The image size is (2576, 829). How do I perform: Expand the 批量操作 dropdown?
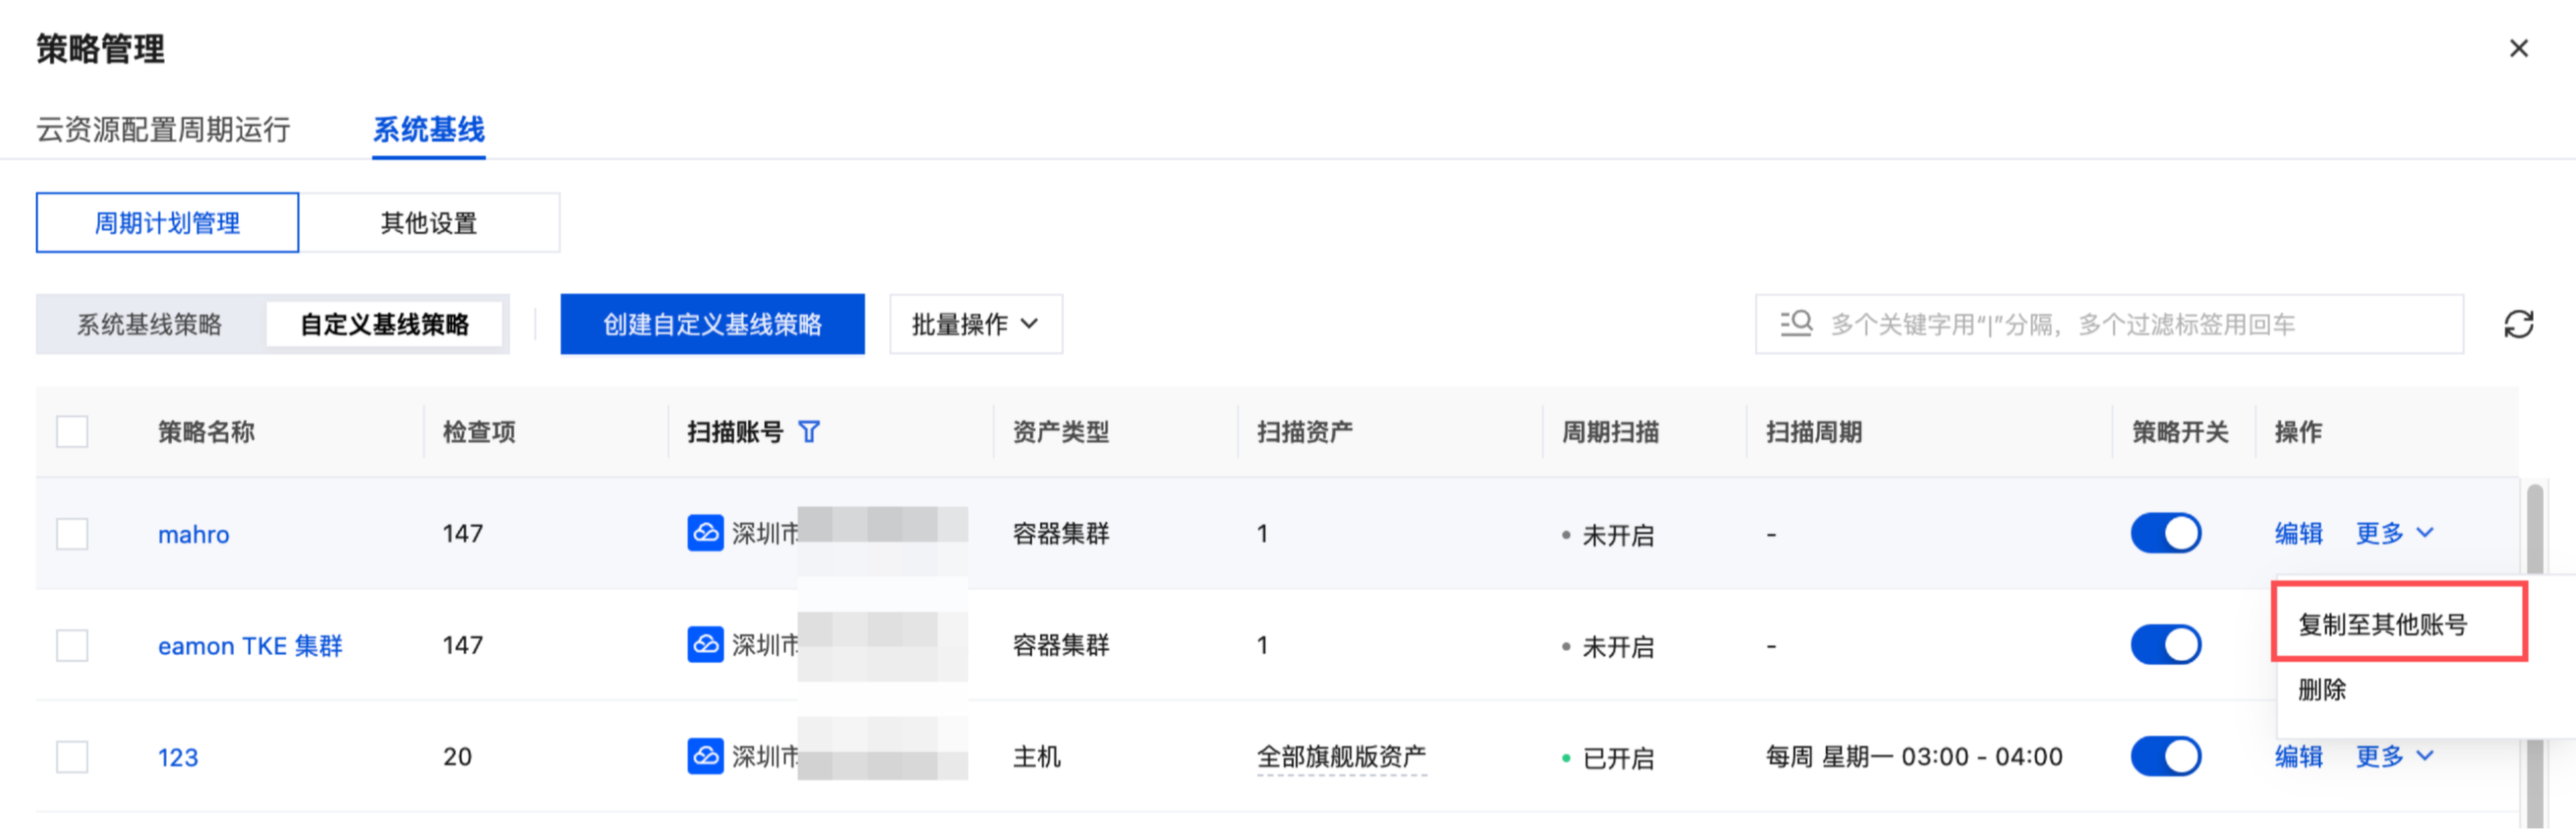[x=976, y=324]
